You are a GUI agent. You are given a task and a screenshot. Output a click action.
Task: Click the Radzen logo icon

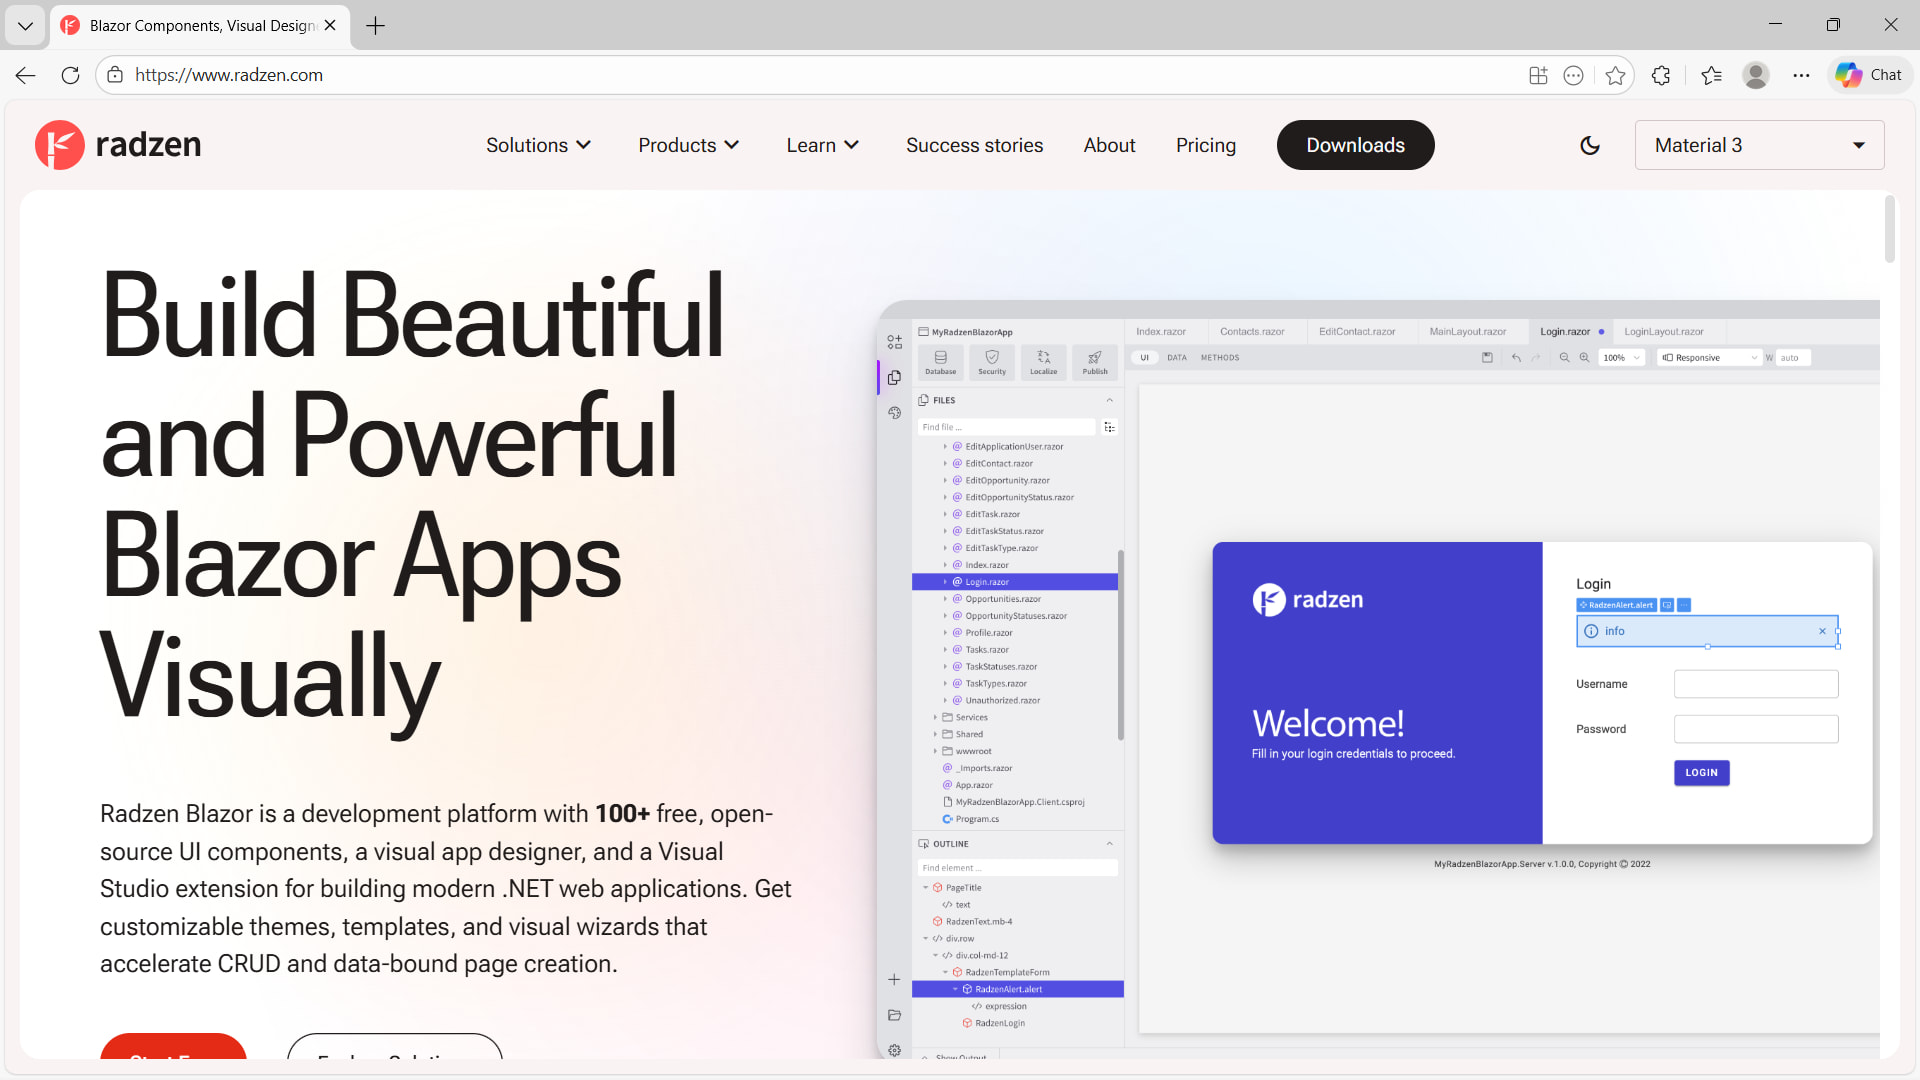pyautogui.click(x=60, y=146)
